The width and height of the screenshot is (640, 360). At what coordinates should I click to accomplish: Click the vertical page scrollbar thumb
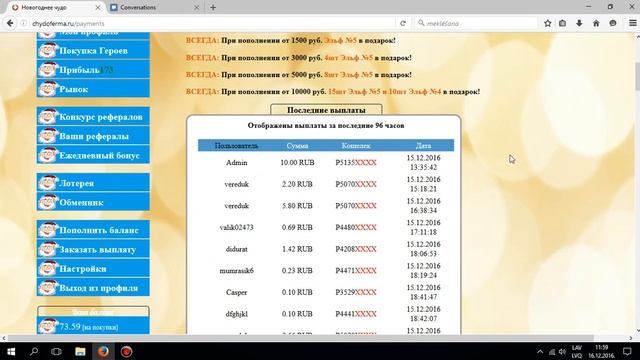637,76
